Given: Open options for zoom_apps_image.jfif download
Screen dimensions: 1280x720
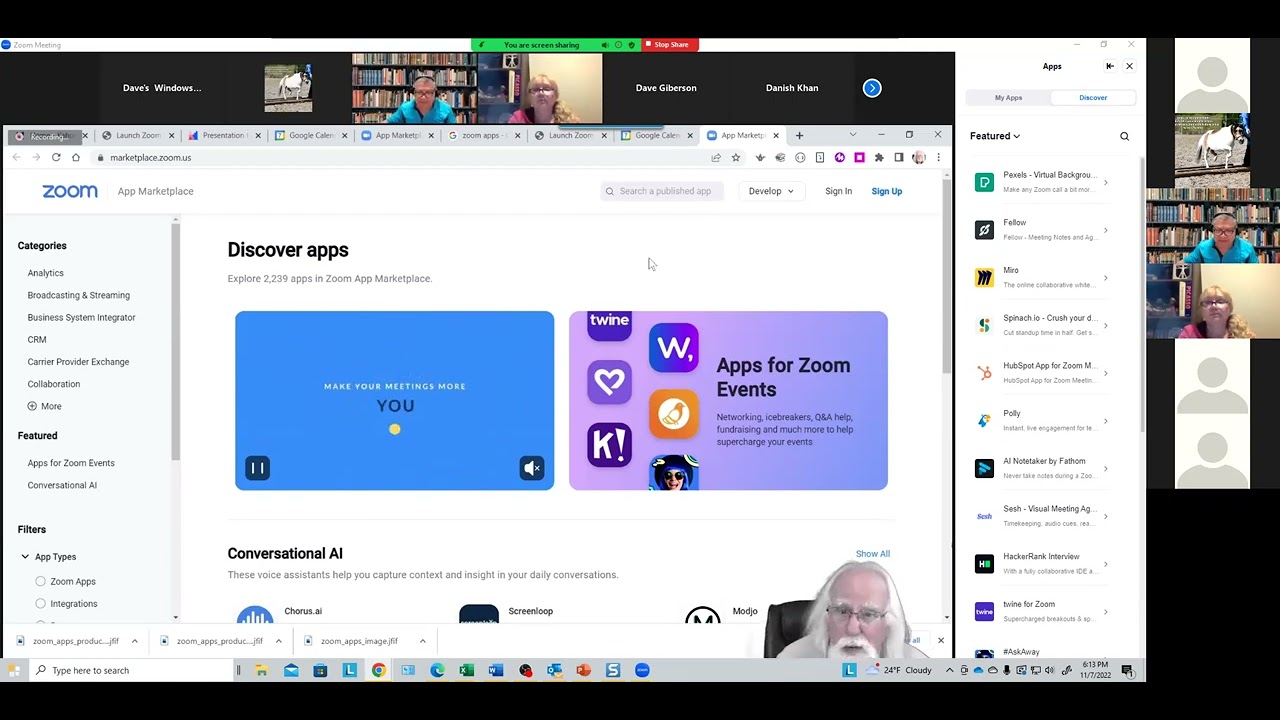Looking at the screenshot, I should pyautogui.click(x=422, y=641).
